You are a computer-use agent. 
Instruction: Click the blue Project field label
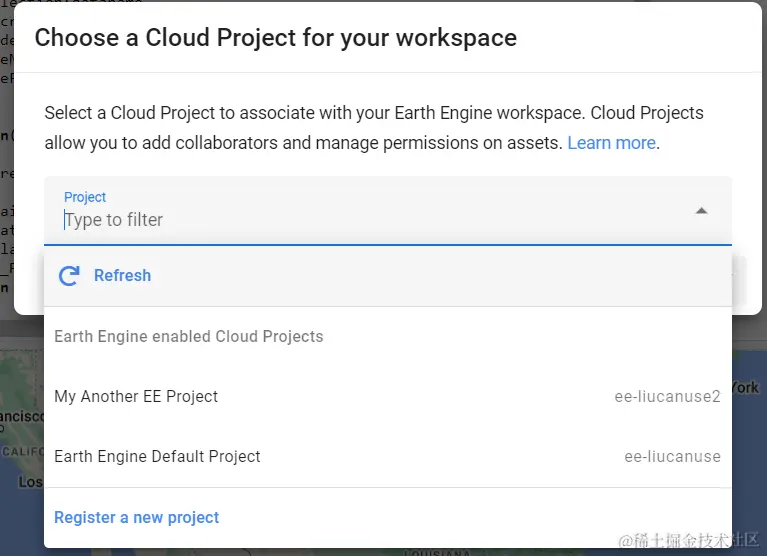click(x=85, y=198)
